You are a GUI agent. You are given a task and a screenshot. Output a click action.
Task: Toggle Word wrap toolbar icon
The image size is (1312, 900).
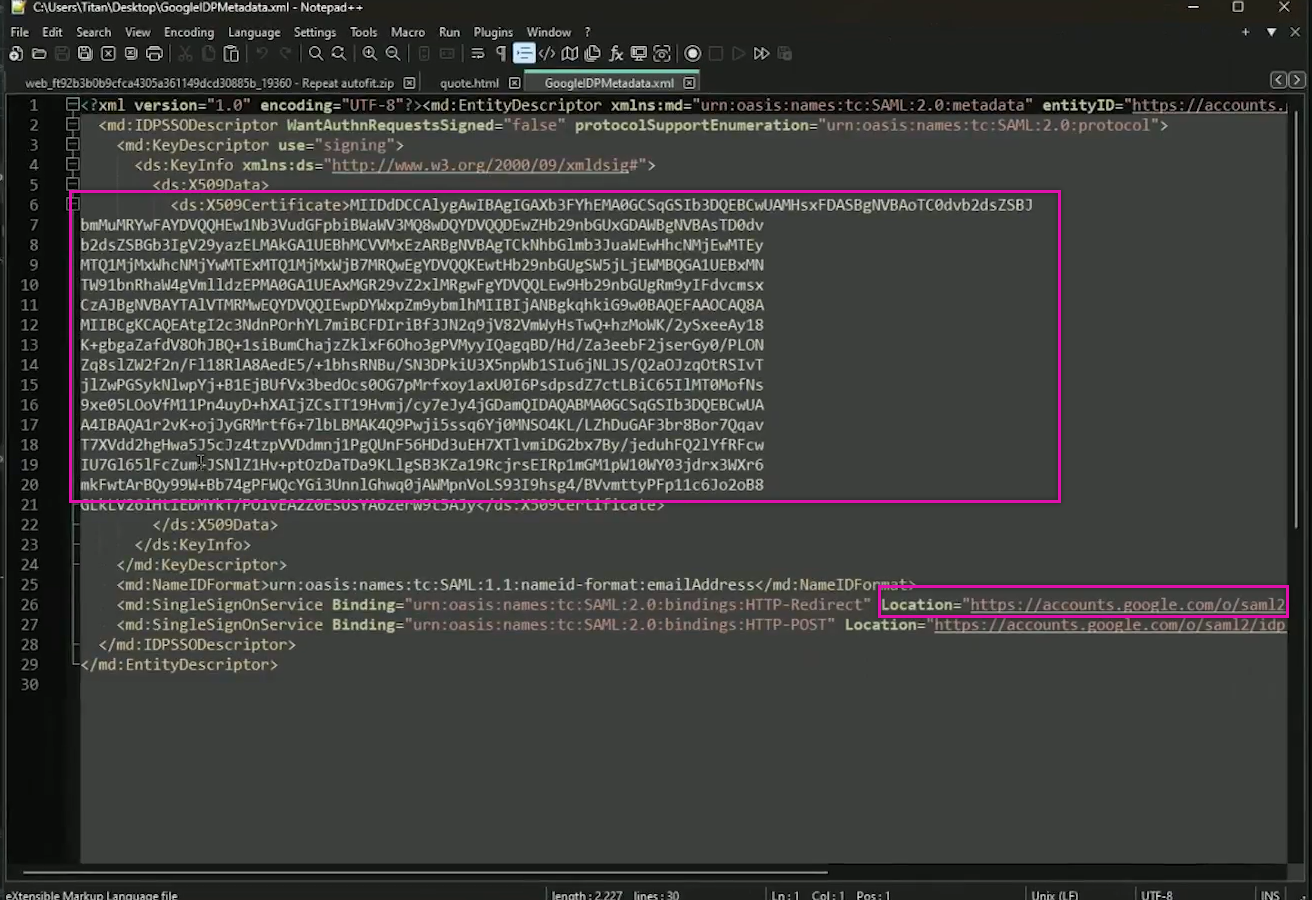coord(478,53)
